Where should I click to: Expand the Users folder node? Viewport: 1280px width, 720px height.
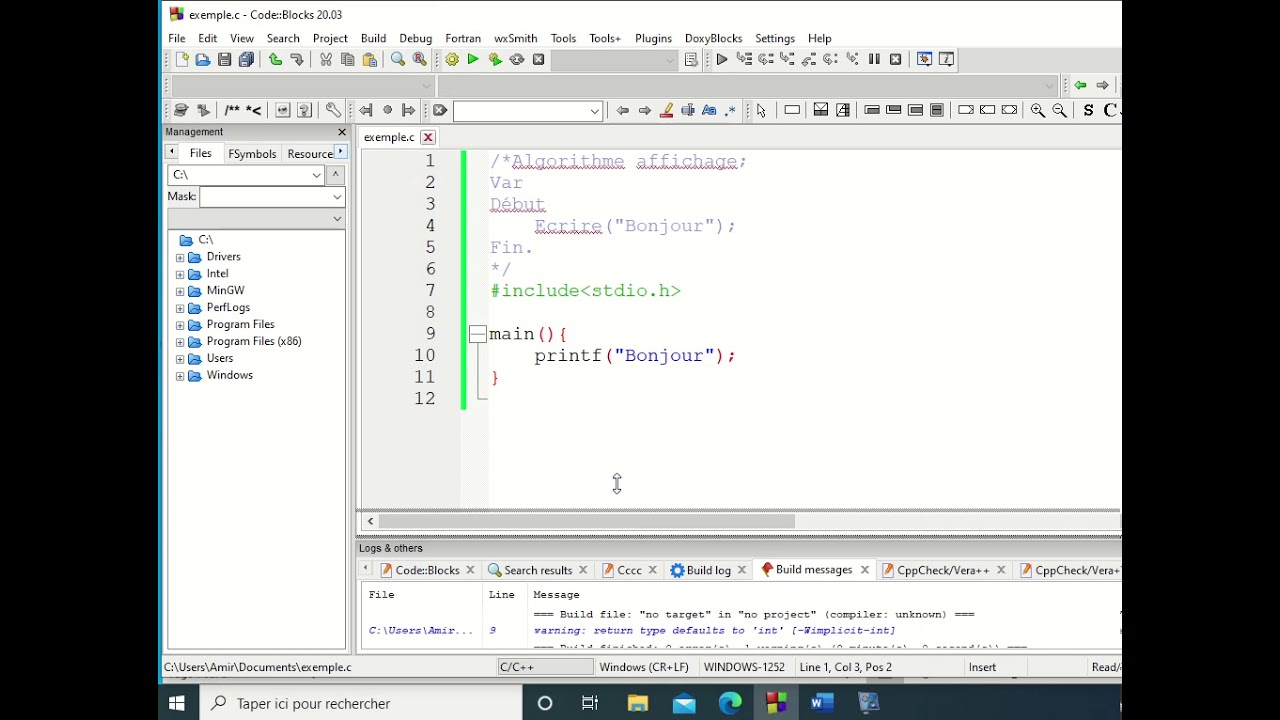tap(180, 359)
